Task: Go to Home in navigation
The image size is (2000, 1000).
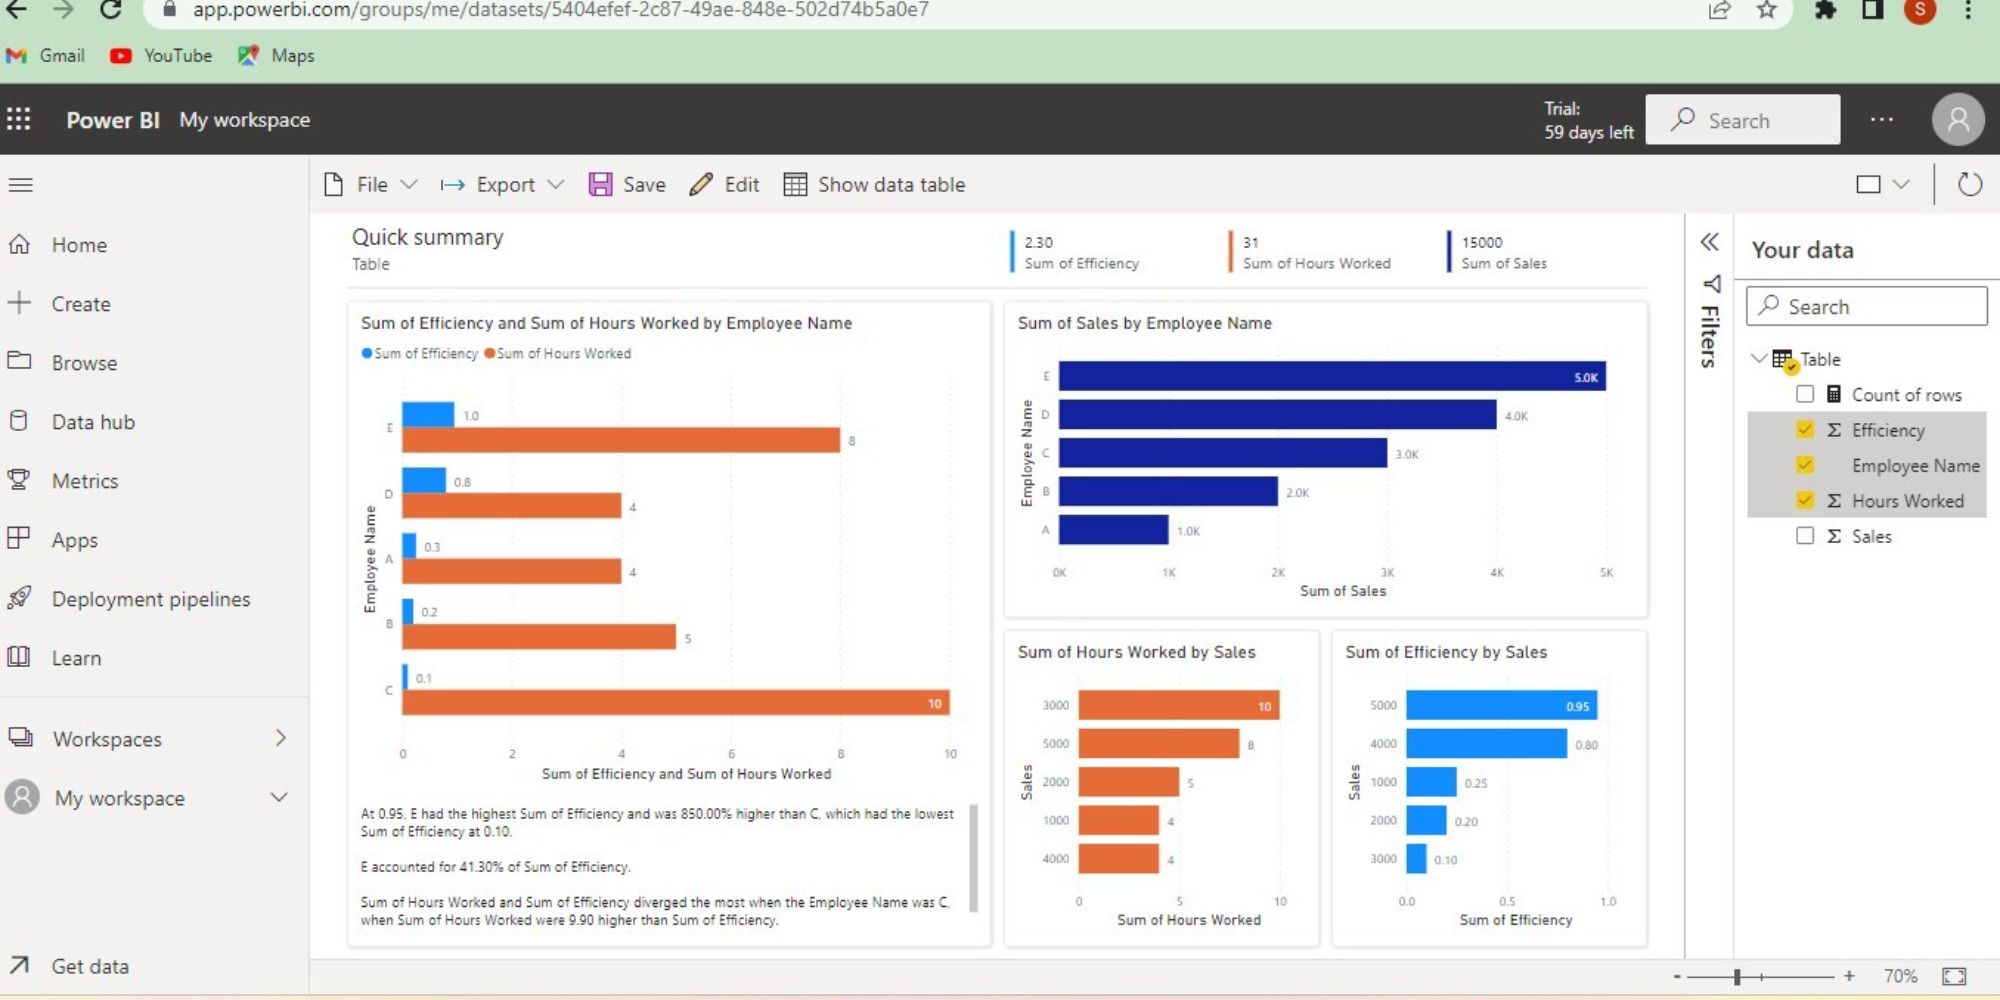Action: pos(79,244)
